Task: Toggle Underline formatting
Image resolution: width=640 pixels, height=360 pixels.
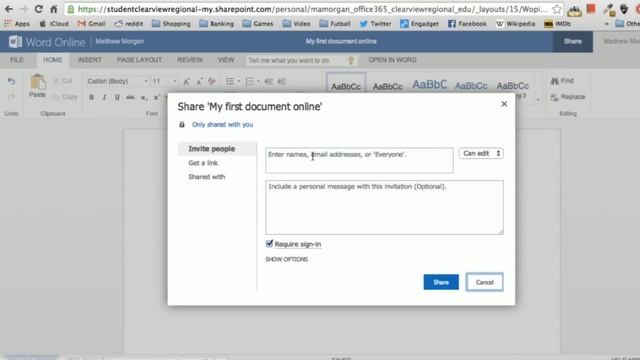Action: tap(117, 98)
